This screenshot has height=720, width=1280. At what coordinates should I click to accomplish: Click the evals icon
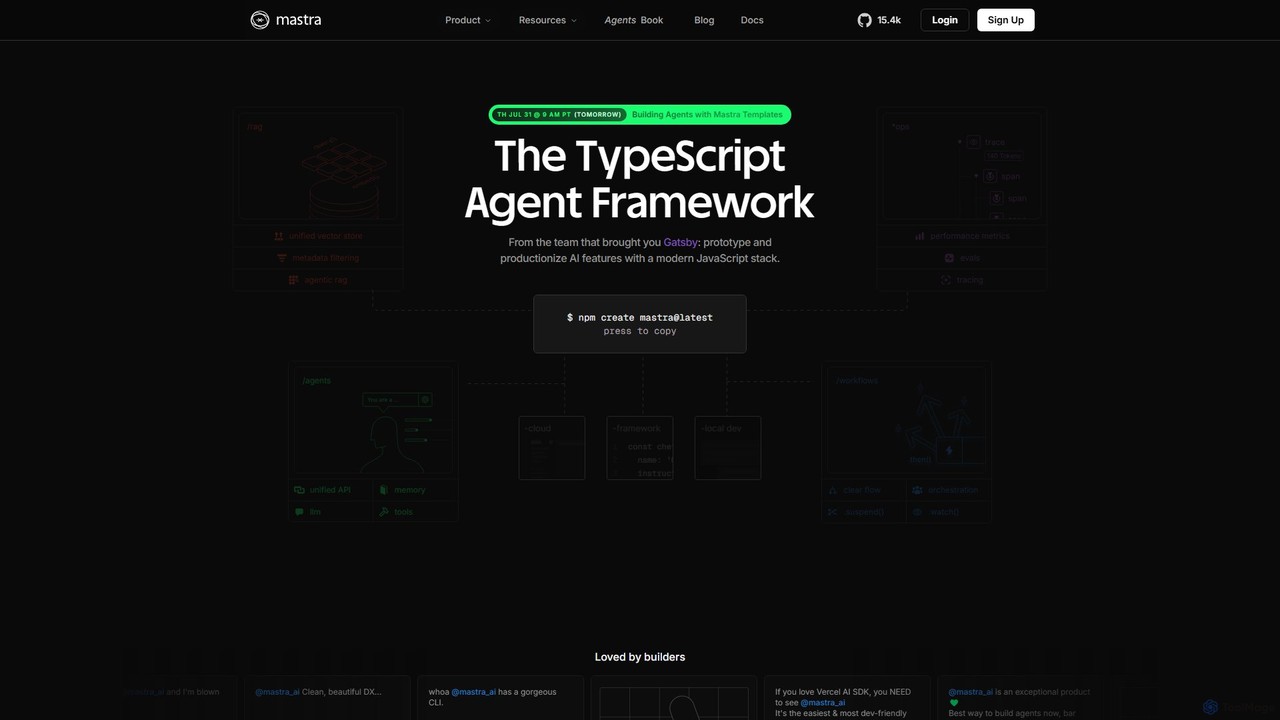tap(949, 258)
